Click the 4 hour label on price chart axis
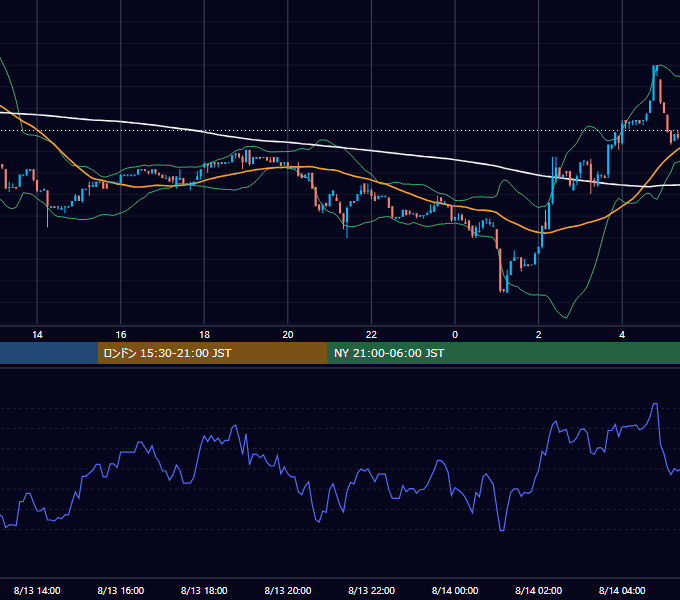Viewport: 680px width, 600px height. pyautogui.click(x=622, y=335)
